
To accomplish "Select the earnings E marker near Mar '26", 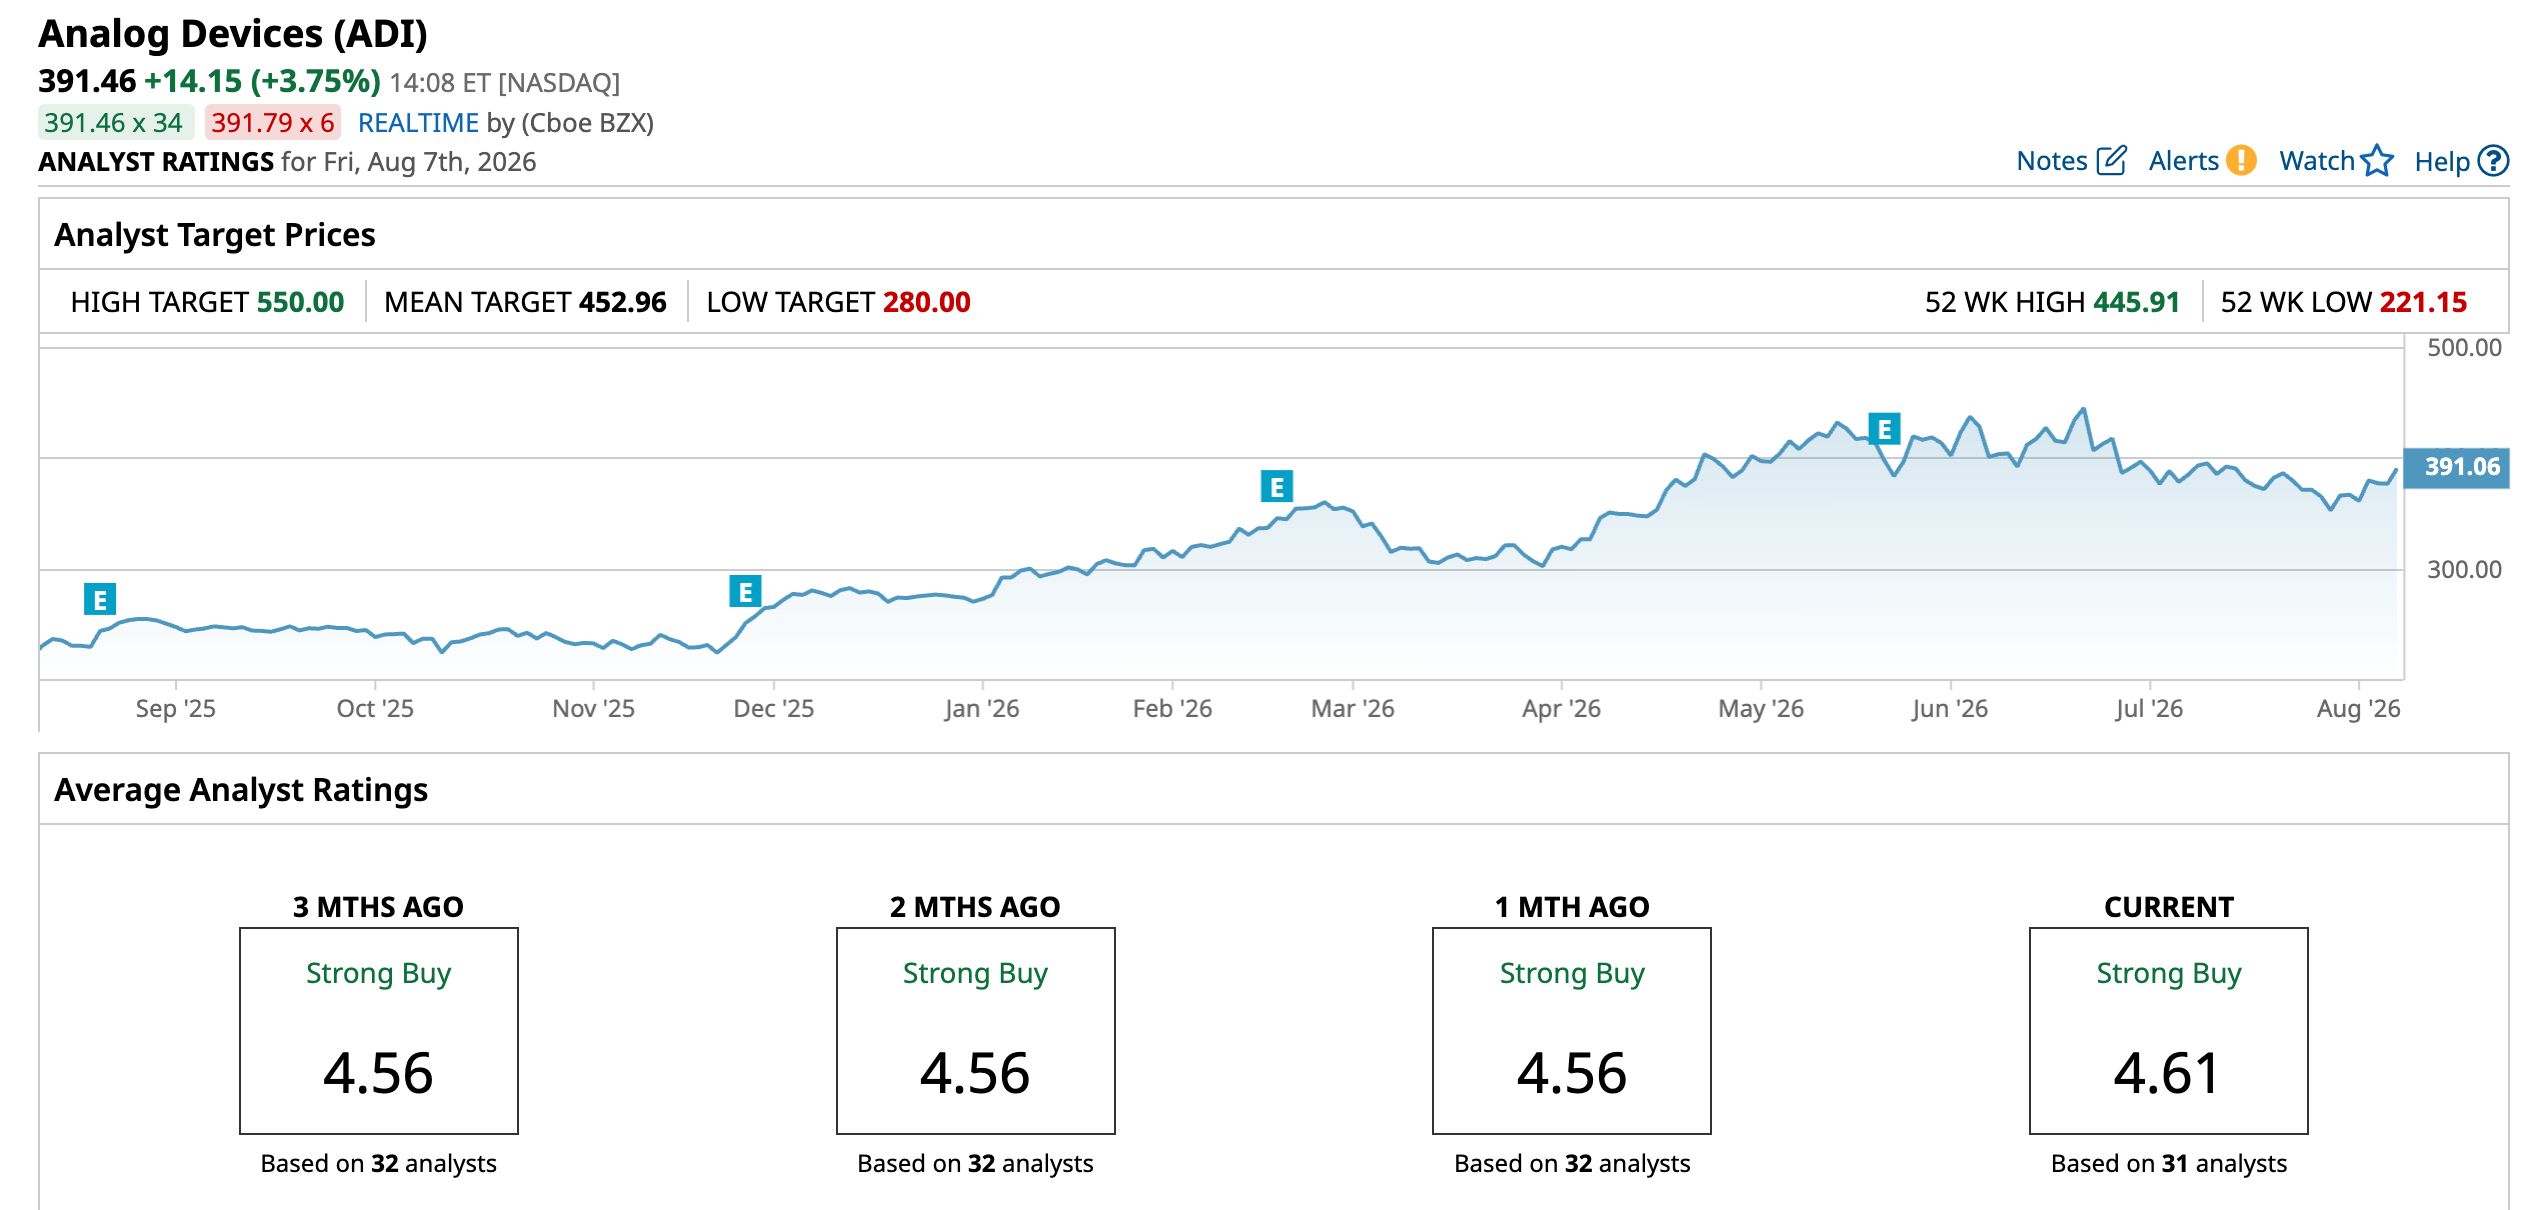I will coord(1277,487).
